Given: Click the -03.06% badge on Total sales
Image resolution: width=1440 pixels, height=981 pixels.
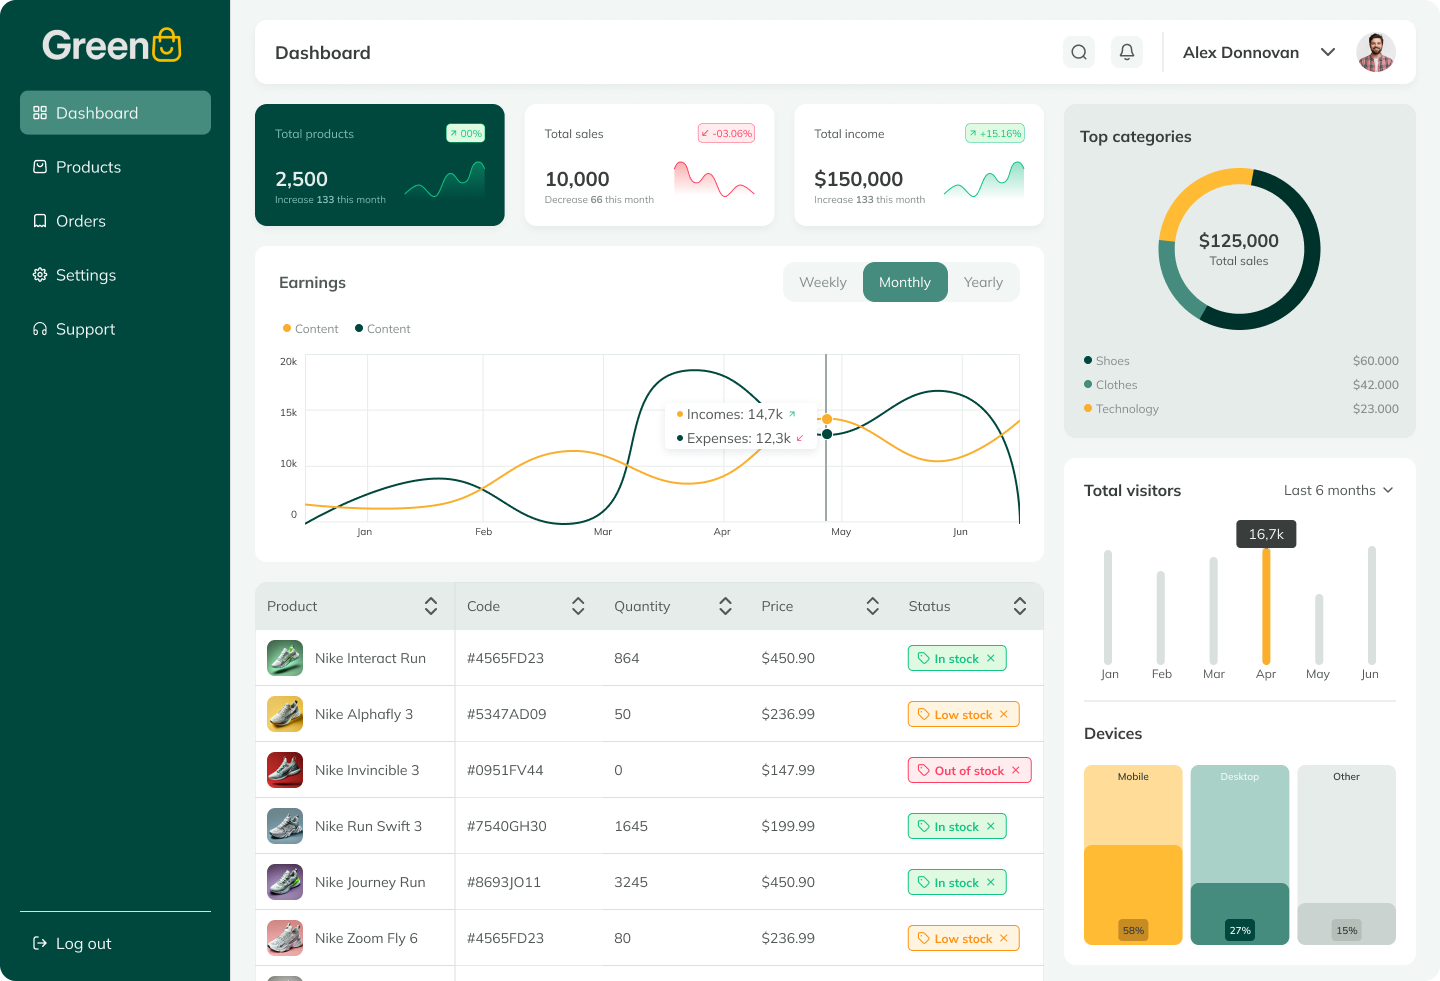Looking at the screenshot, I should (x=726, y=133).
